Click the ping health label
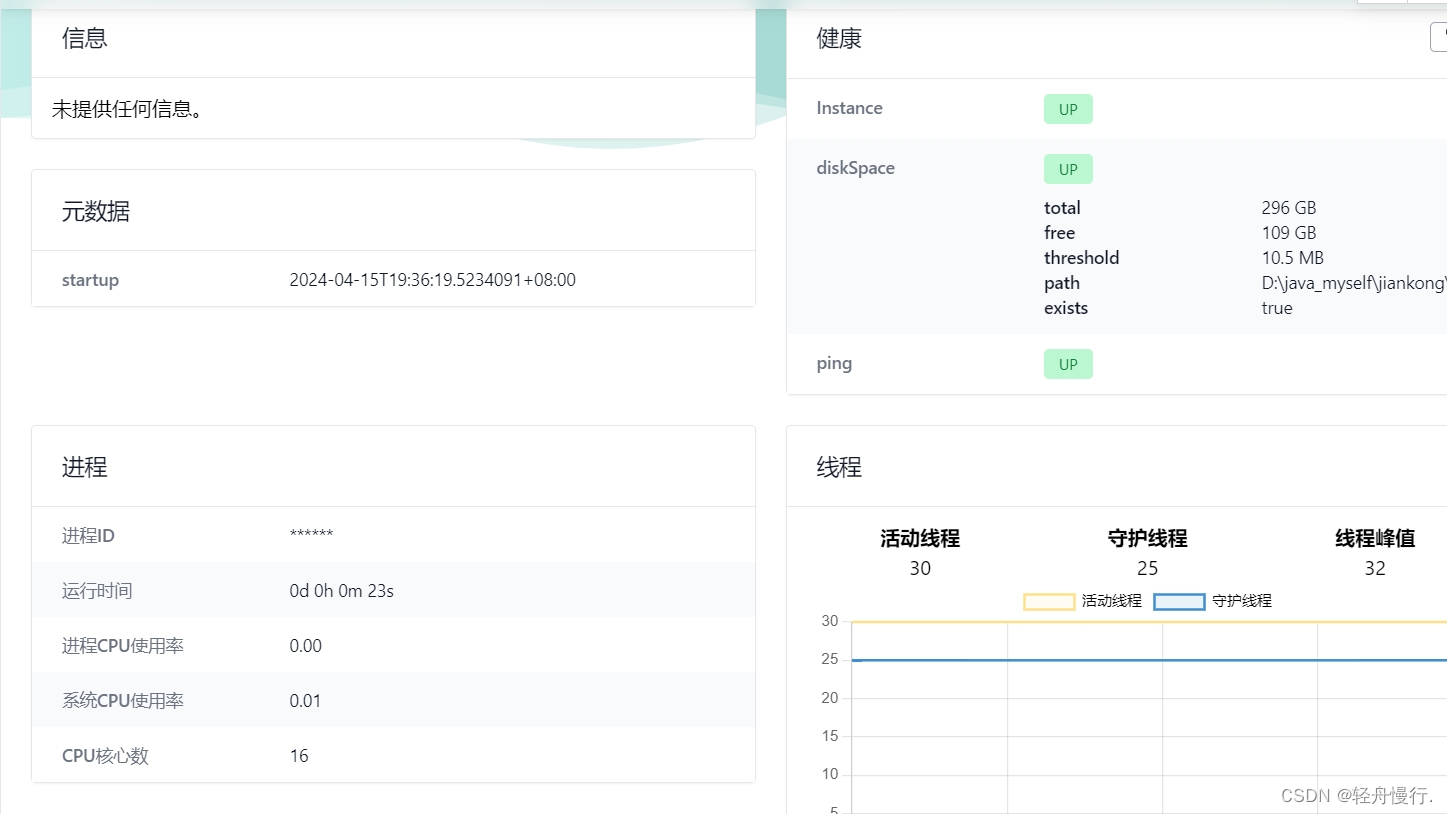 (x=834, y=363)
